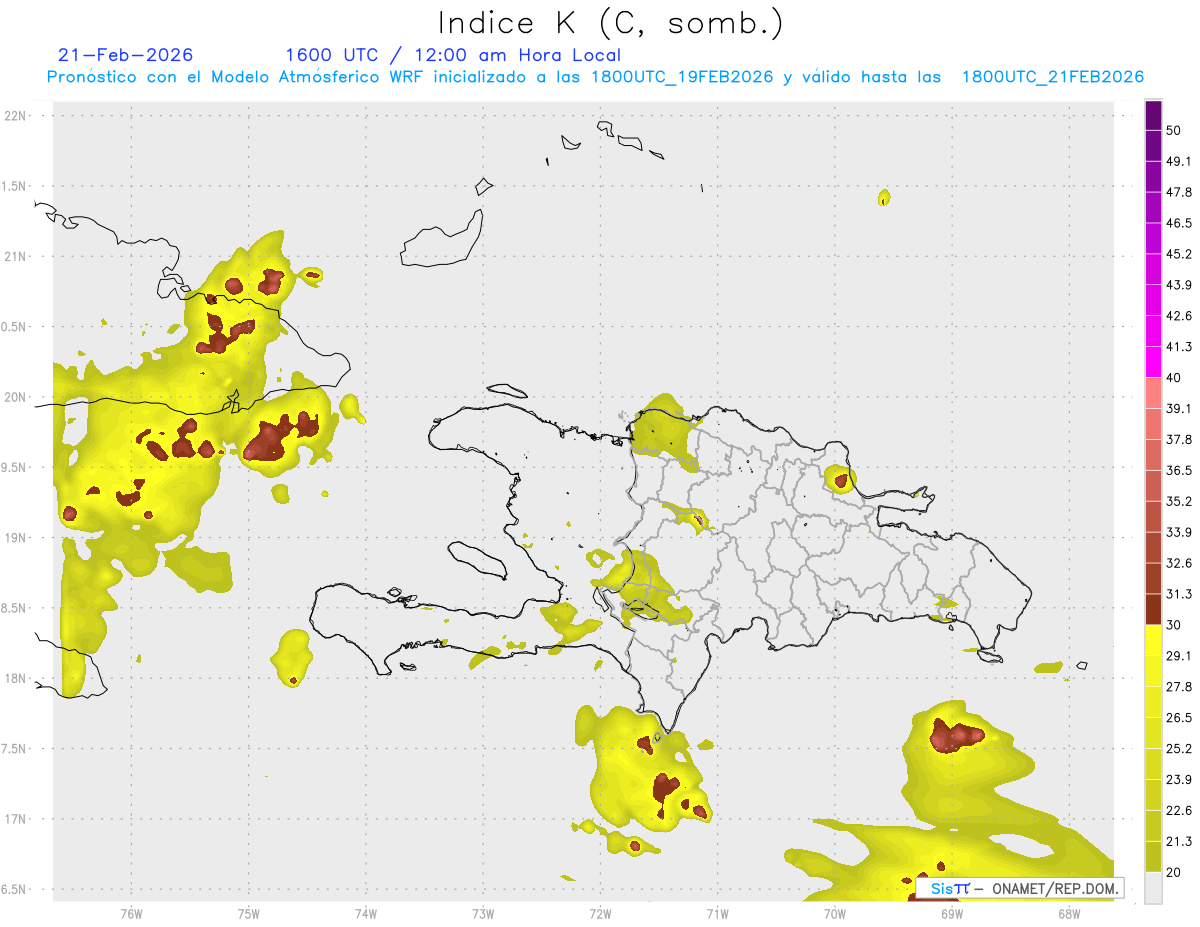Click longitude label "74W"
This screenshot has width=1200, height=927.
[366, 913]
